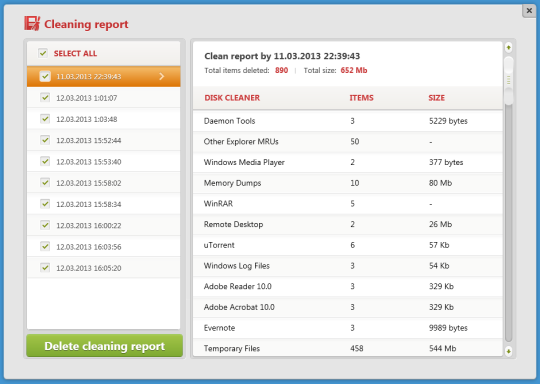The image size is (540, 384).
Task: Click the SELECT ALL label
Action: (x=75, y=53)
